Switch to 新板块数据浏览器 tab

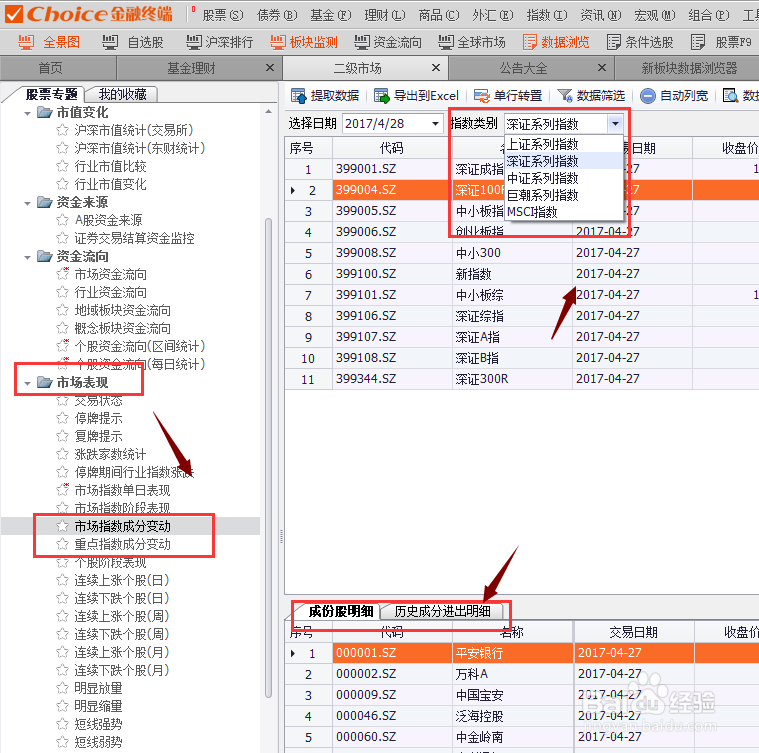(689, 68)
